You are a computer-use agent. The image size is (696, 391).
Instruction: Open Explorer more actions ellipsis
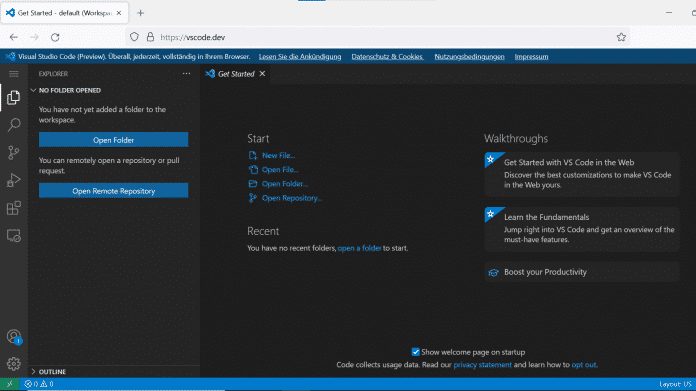[x=186, y=74]
